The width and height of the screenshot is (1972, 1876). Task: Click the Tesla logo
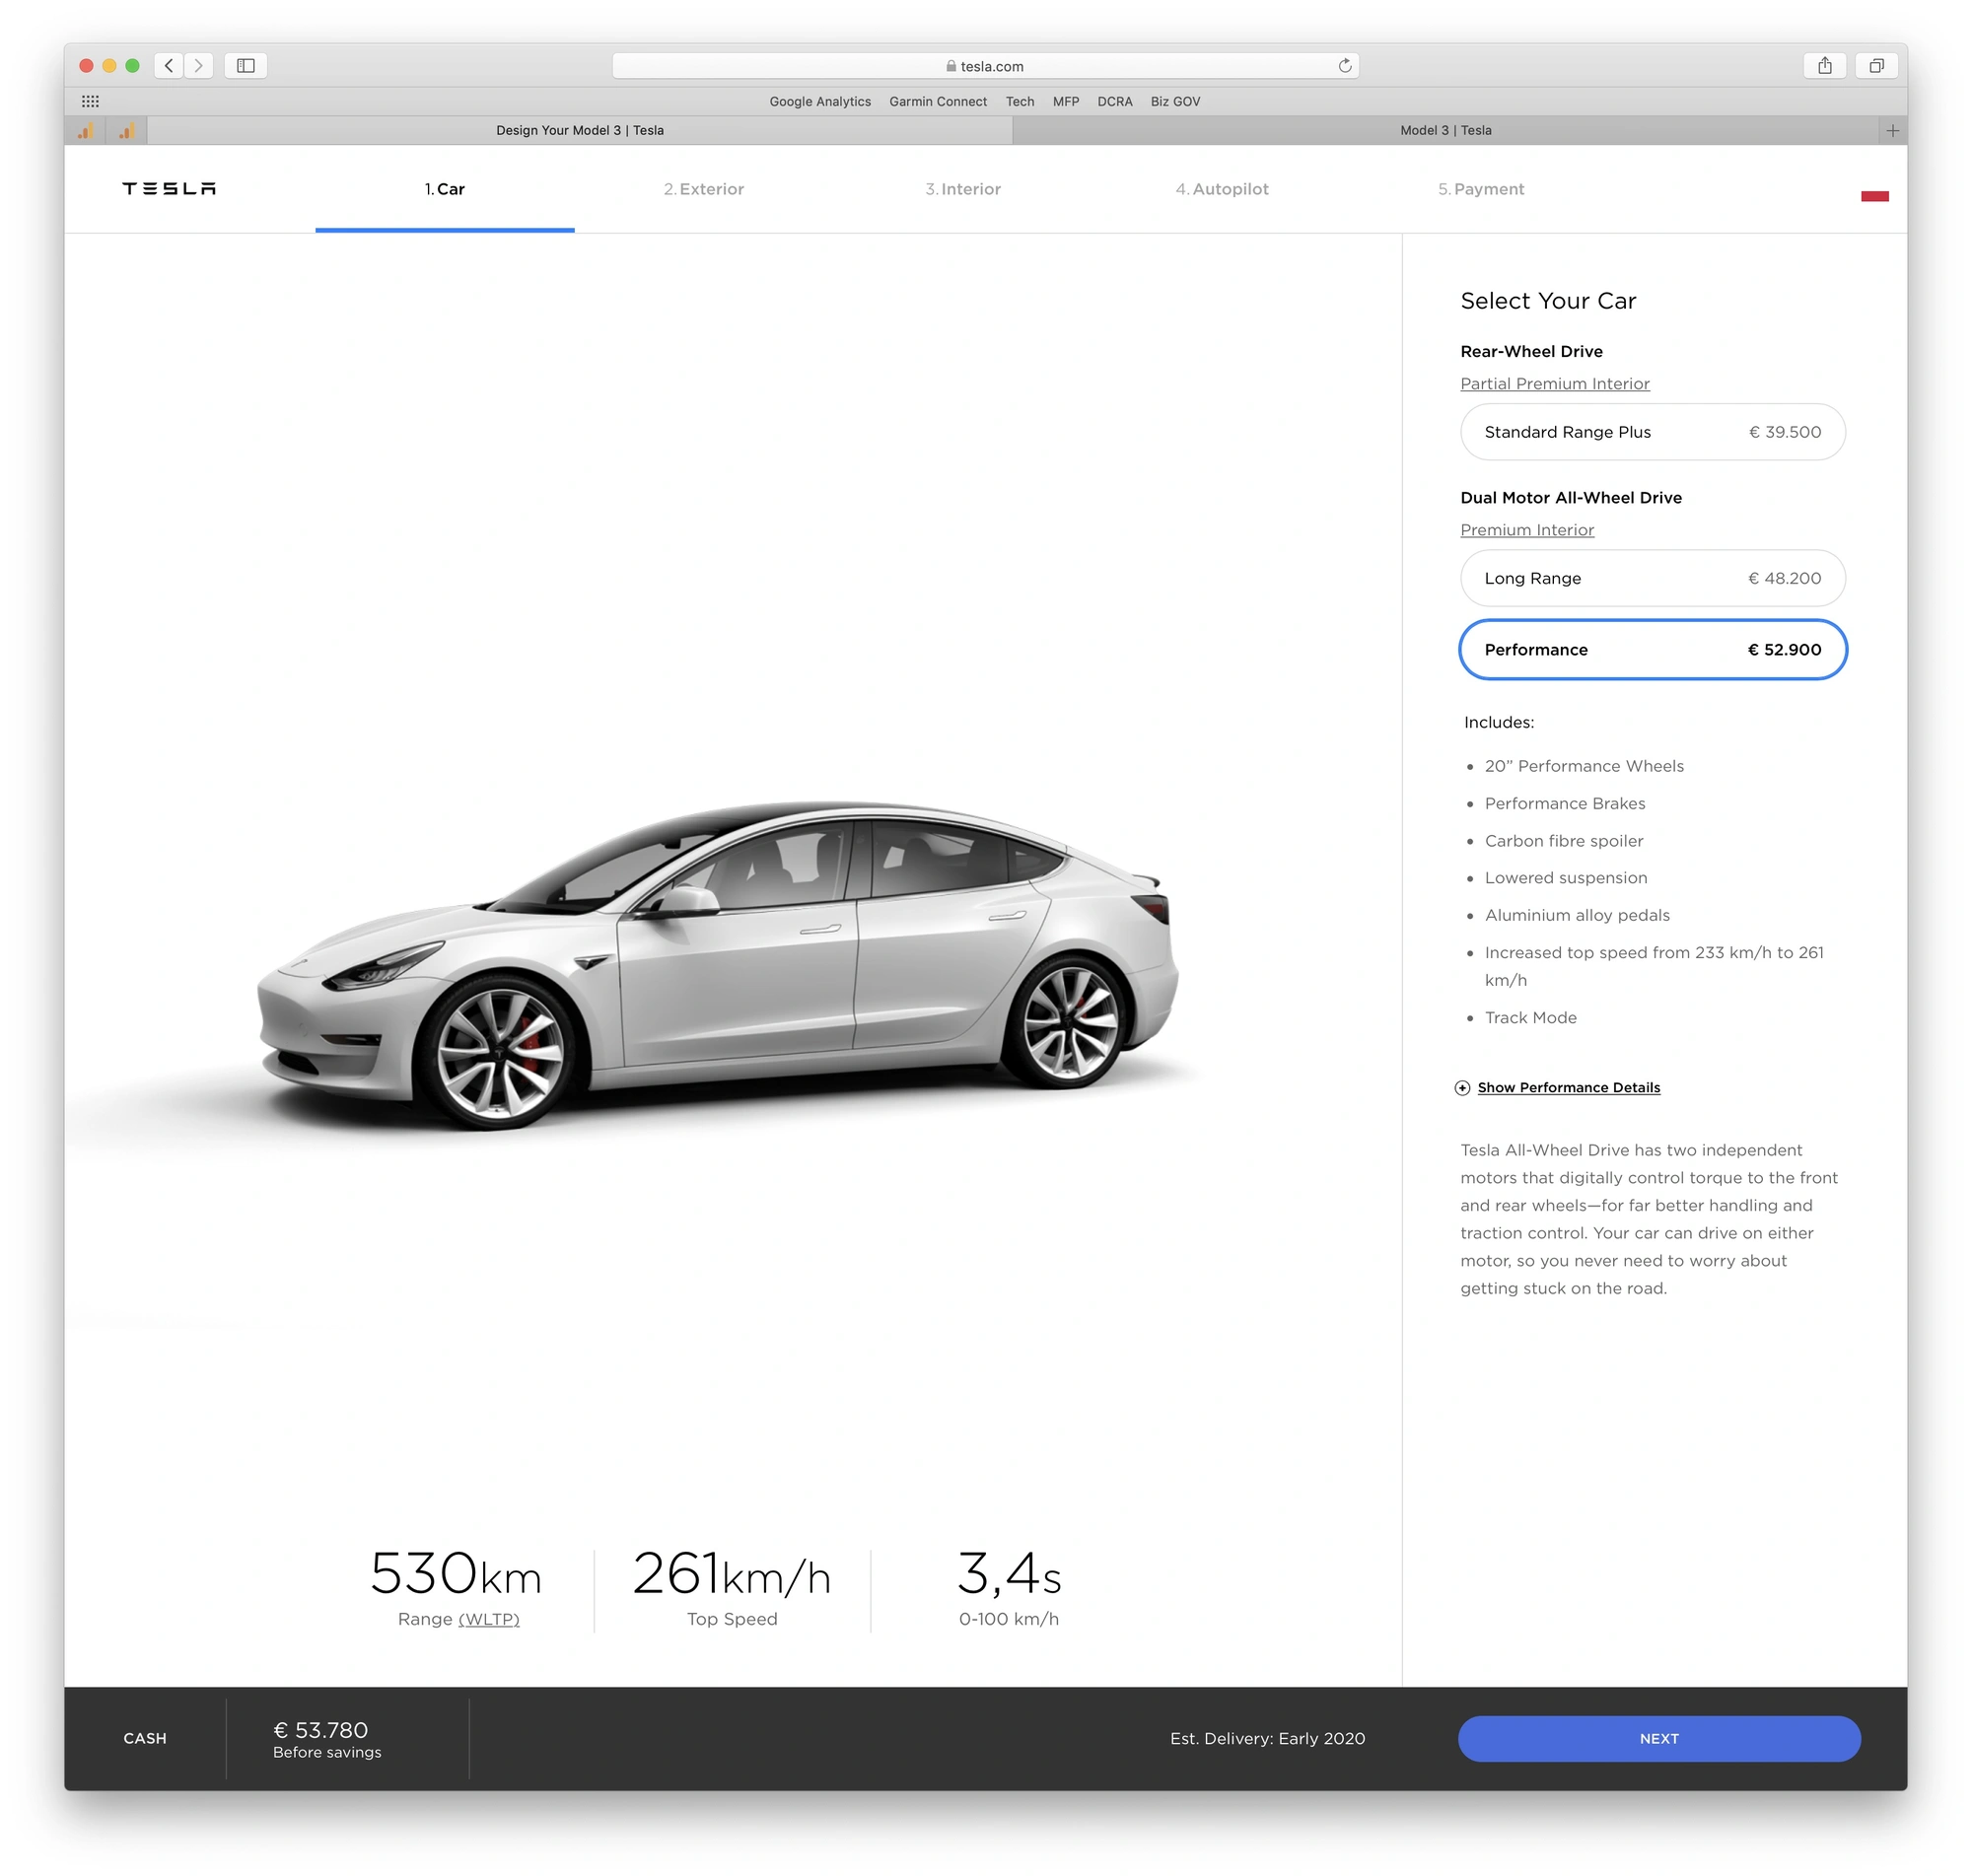169,189
